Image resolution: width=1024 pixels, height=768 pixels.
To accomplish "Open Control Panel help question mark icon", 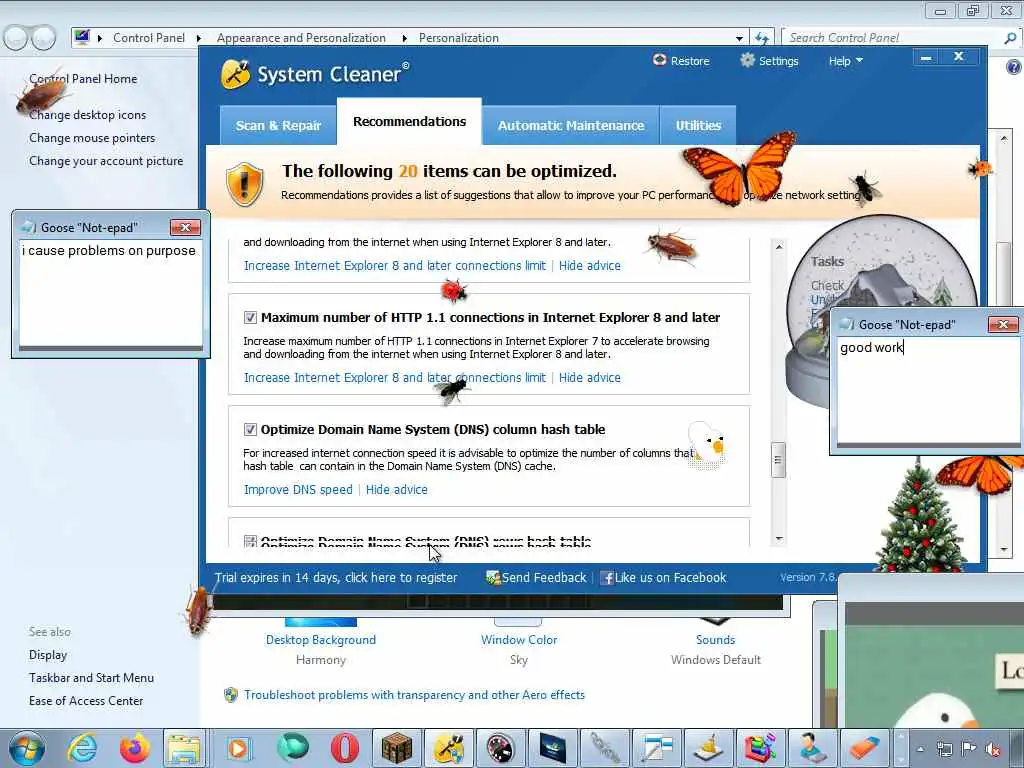I will pos(1014,67).
